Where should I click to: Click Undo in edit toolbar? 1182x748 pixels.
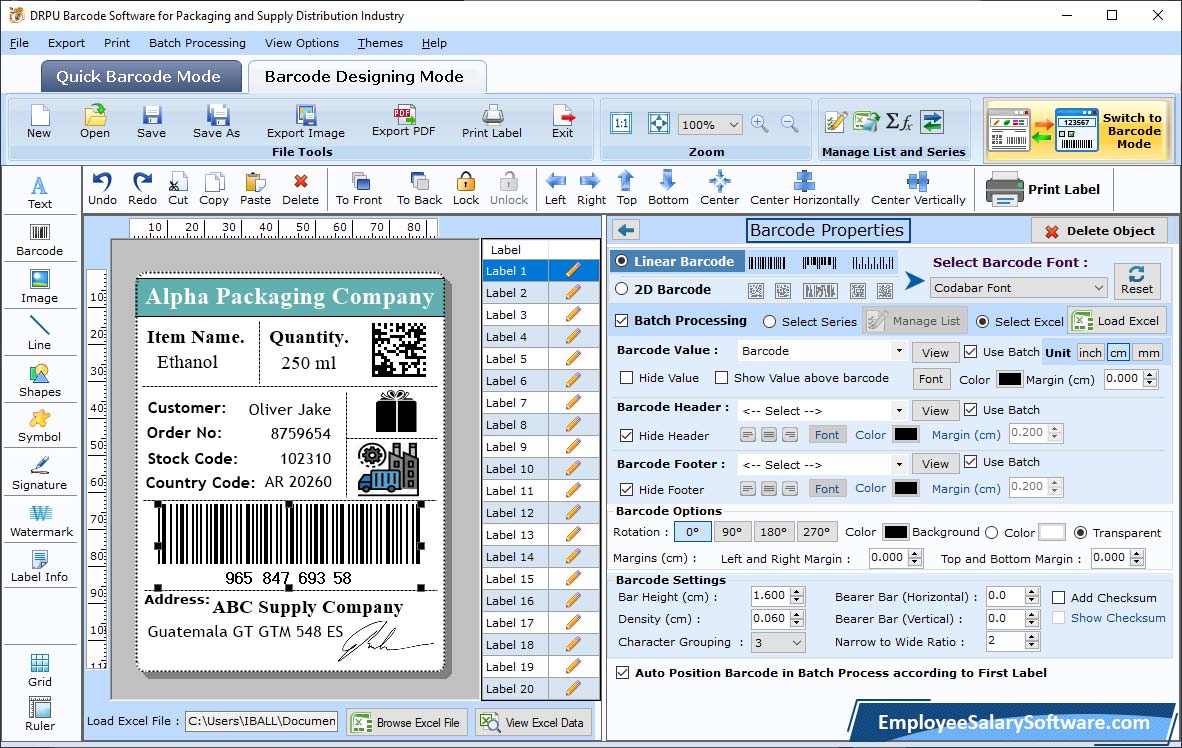coord(102,189)
